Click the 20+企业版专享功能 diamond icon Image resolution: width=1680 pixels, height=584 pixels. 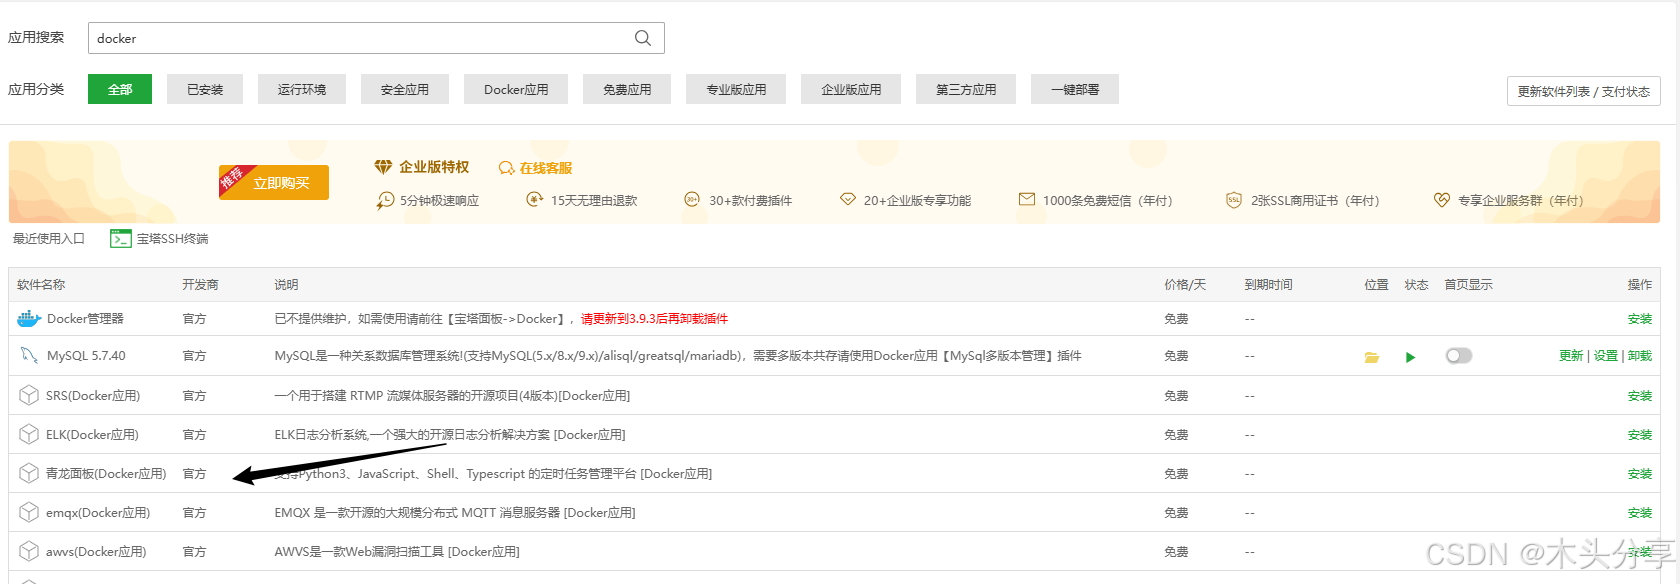point(848,200)
